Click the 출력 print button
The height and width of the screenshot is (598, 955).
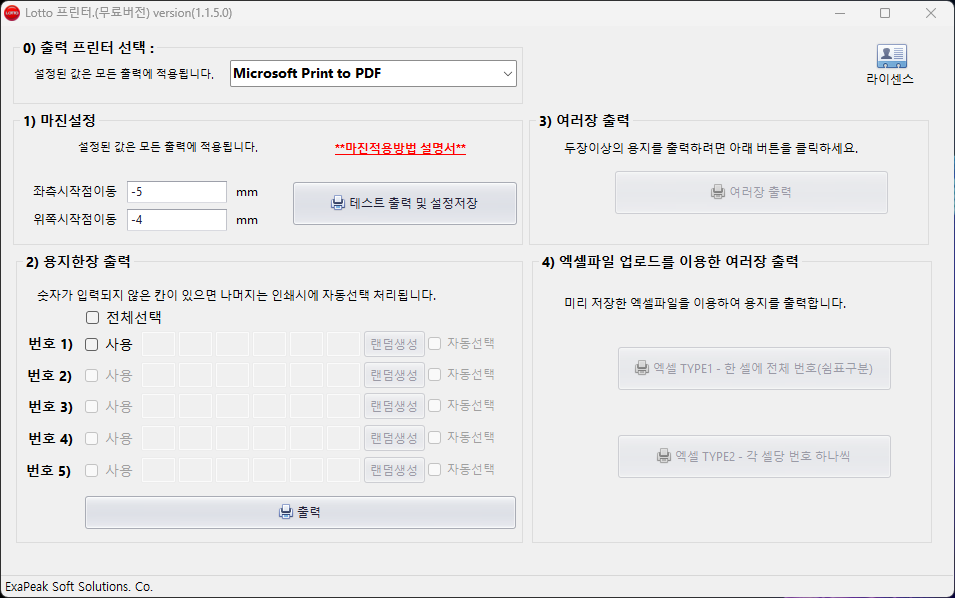[x=300, y=512]
